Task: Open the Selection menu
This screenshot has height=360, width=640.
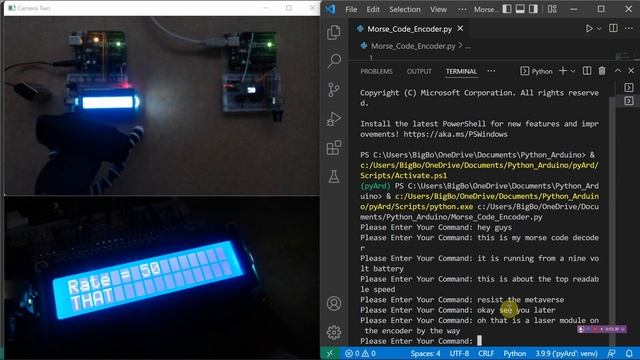Action: point(404,9)
